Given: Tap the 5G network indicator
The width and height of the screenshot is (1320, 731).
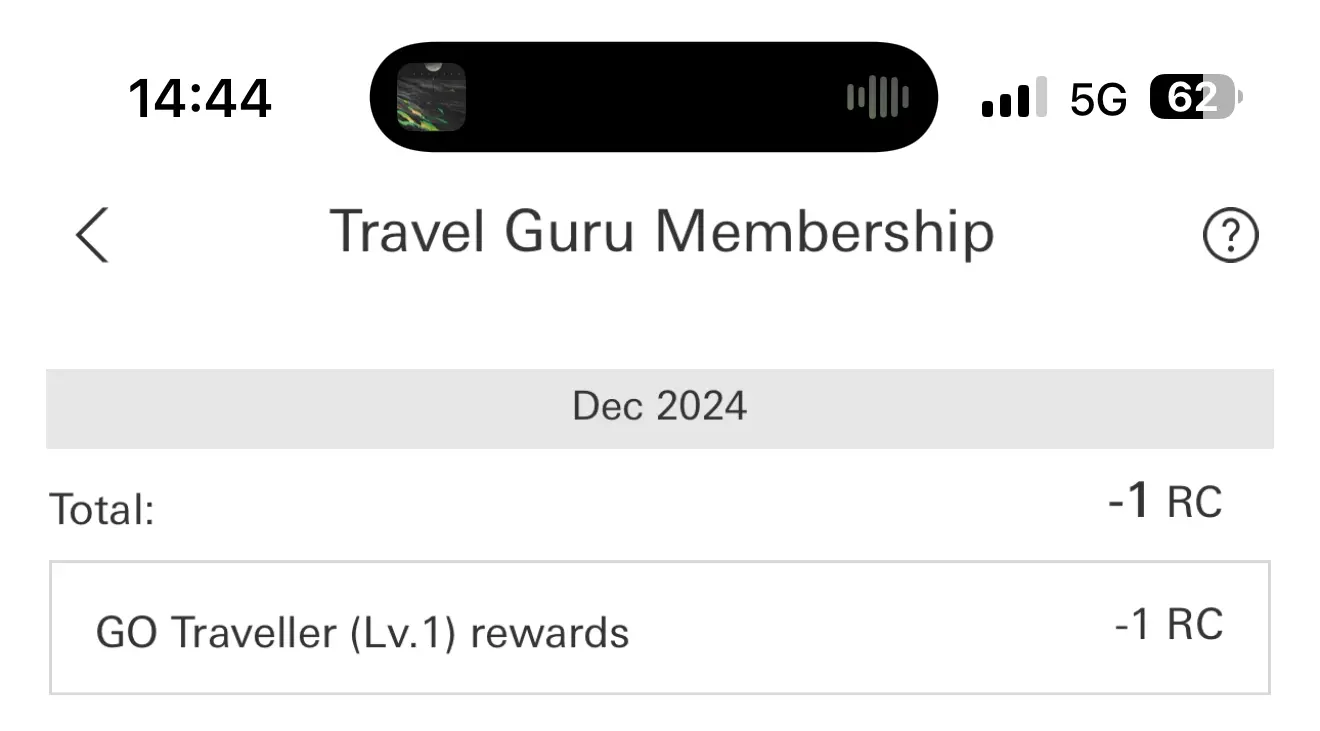Looking at the screenshot, I should coord(1098,99).
